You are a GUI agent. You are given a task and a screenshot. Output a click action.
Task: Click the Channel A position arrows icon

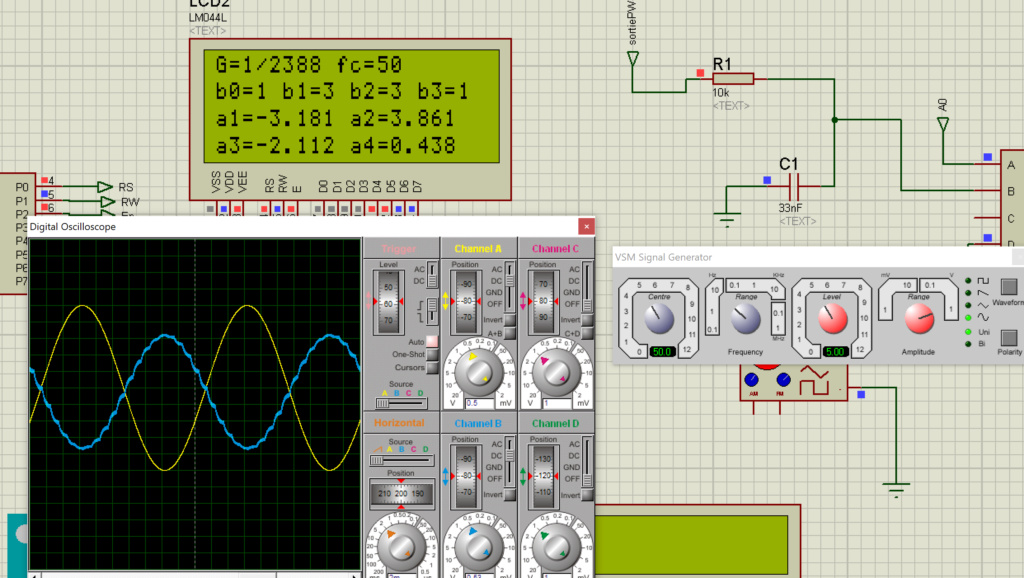446,301
